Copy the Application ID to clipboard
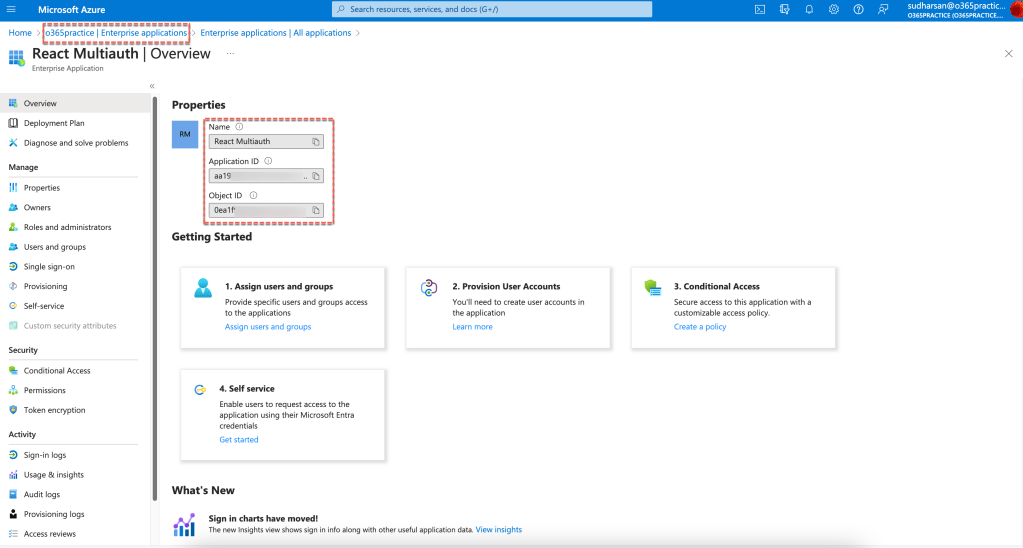This screenshot has height=548, width=1023. tap(316, 176)
